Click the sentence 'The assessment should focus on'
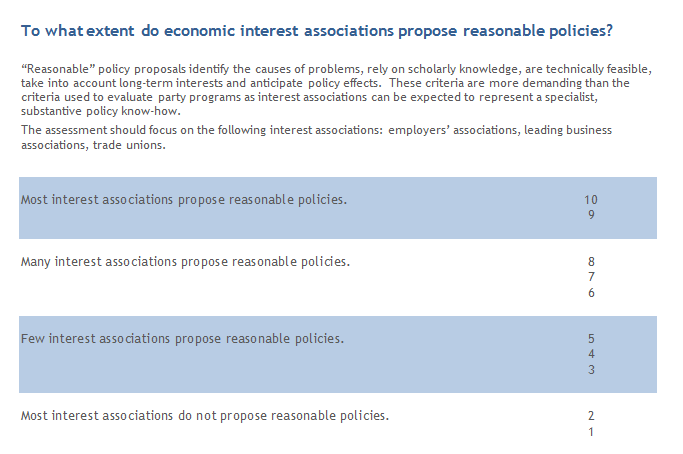Screen dimensions: 683x454 click(x=316, y=137)
